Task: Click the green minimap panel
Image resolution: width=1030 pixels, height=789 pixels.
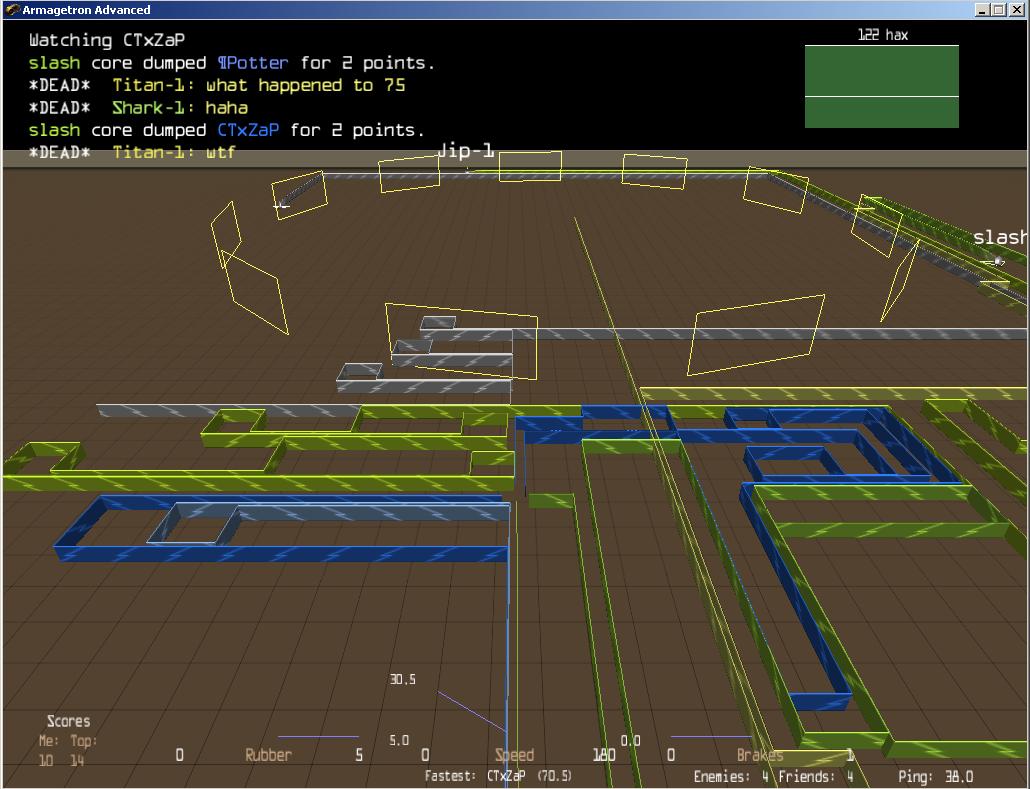Action: pyautogui.click(x=882, y=86)
